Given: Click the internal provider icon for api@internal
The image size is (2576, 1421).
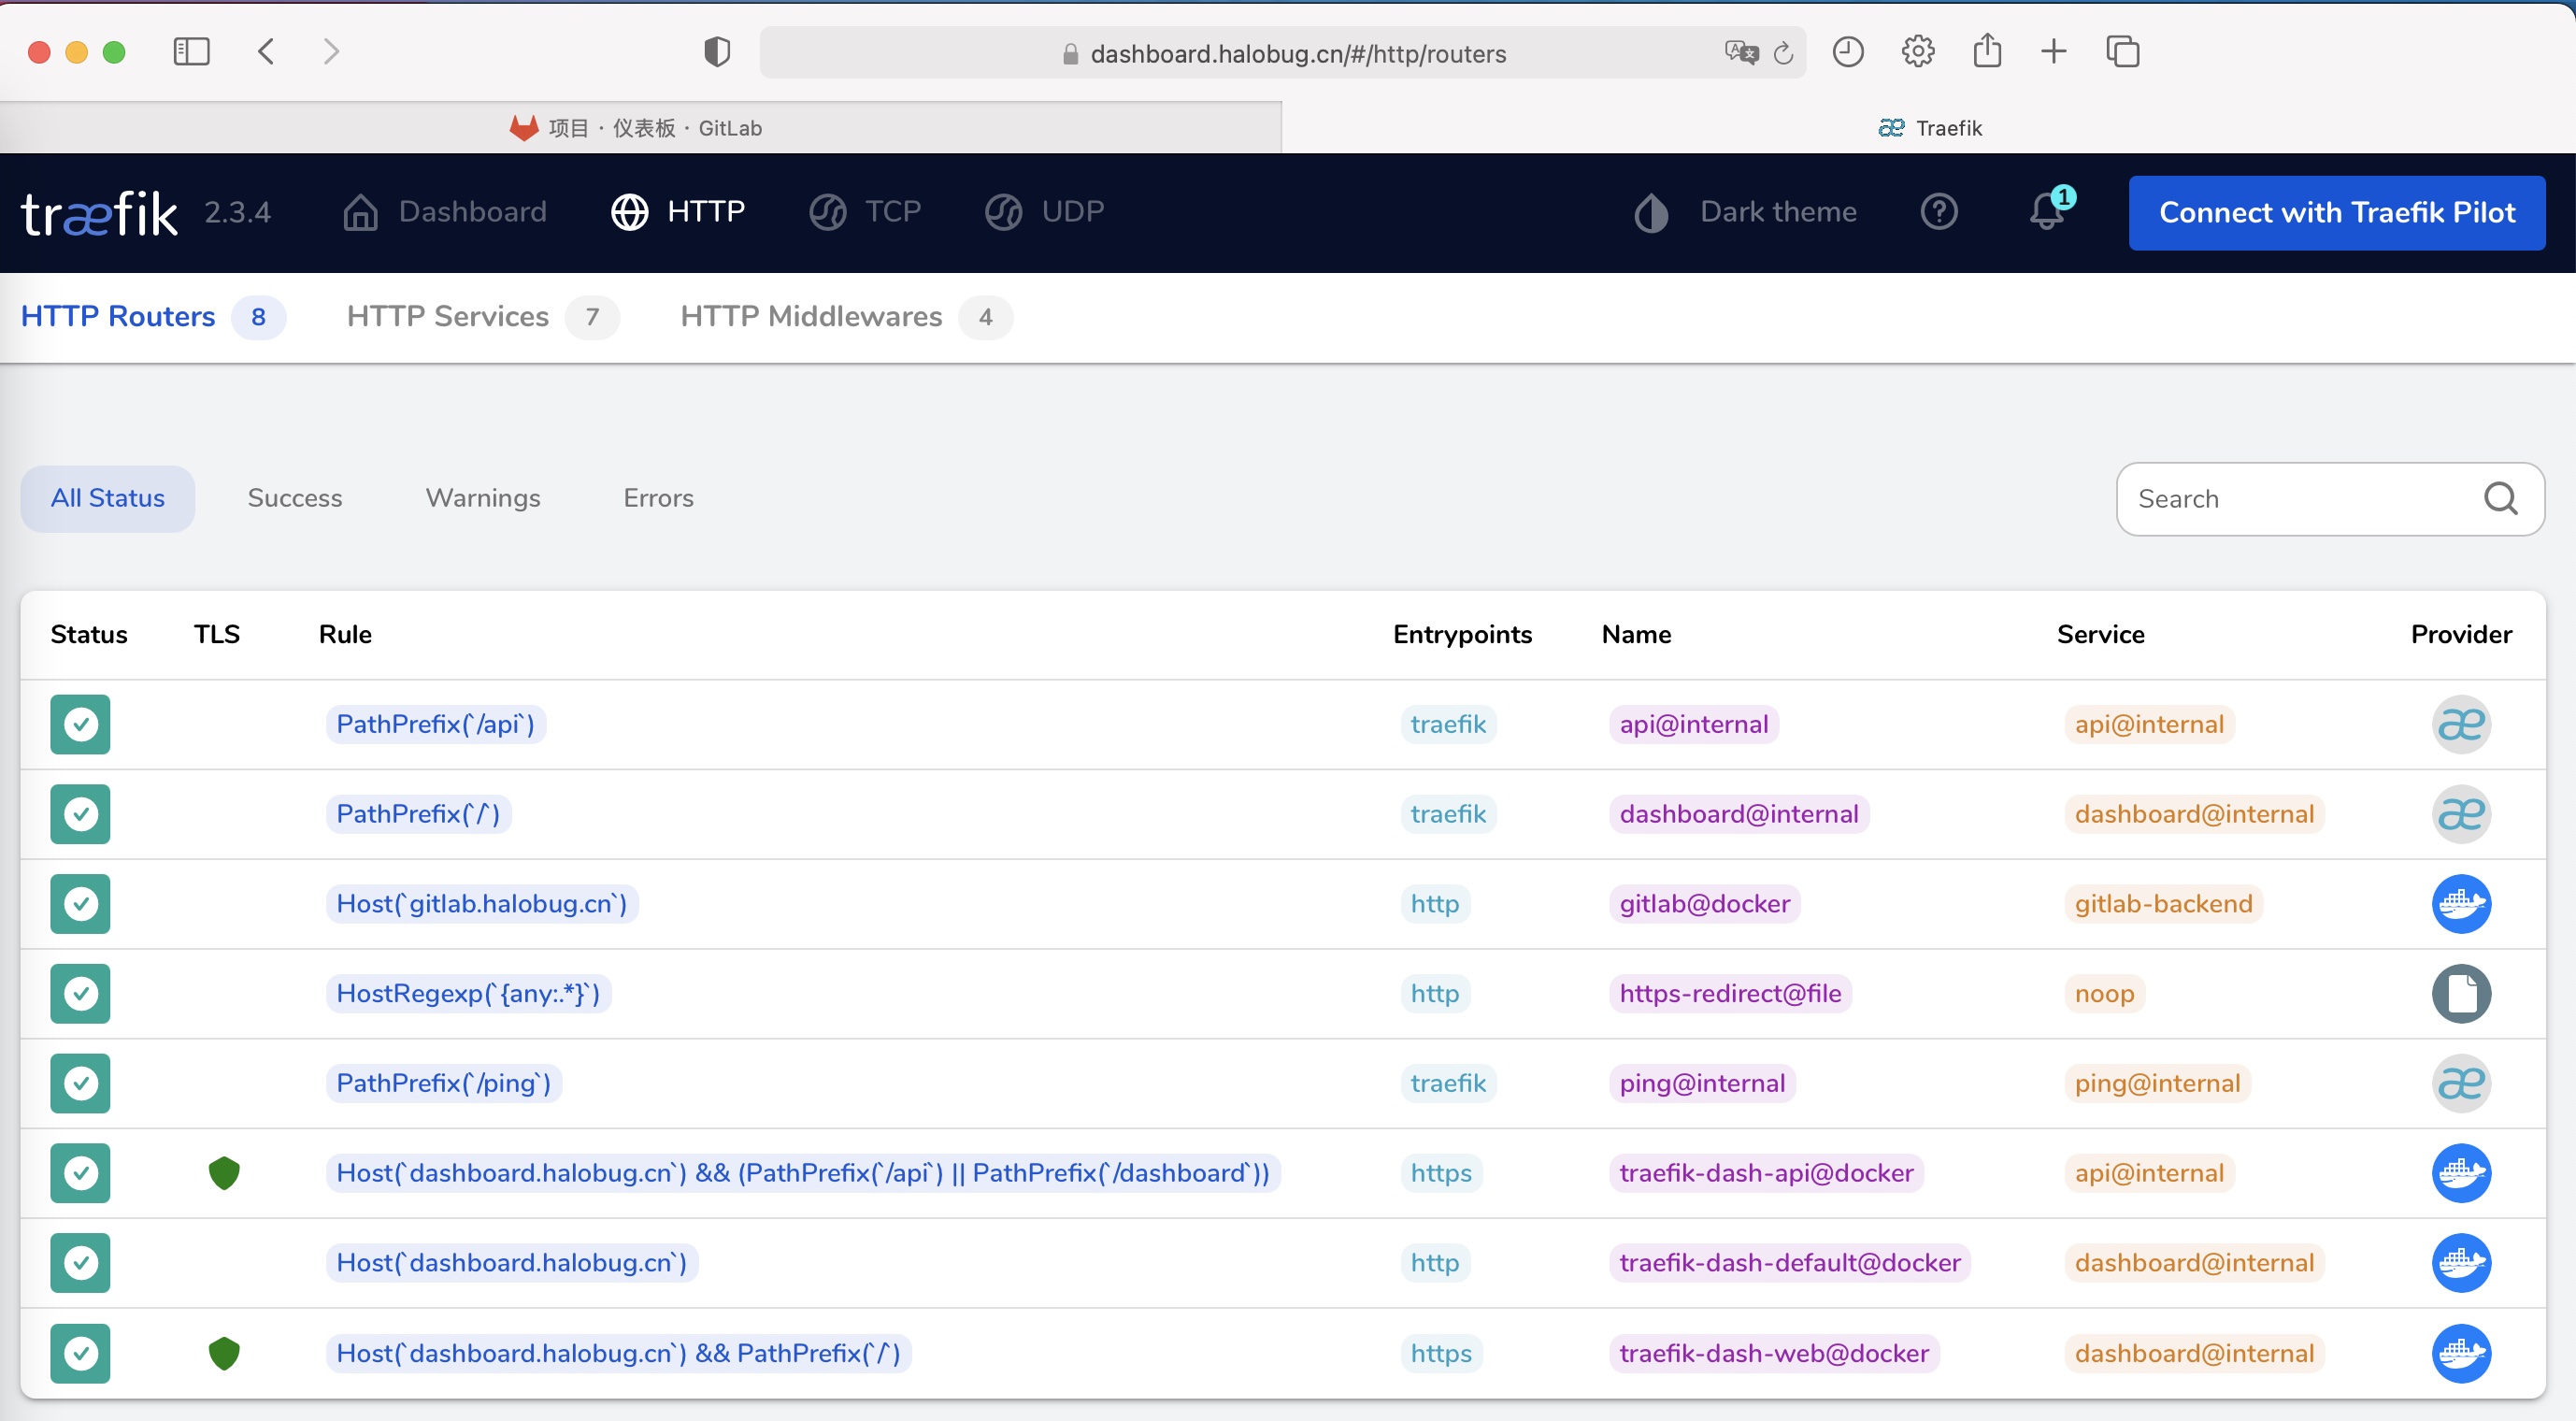Looking at the screenshot, I should coord(2461,723).
